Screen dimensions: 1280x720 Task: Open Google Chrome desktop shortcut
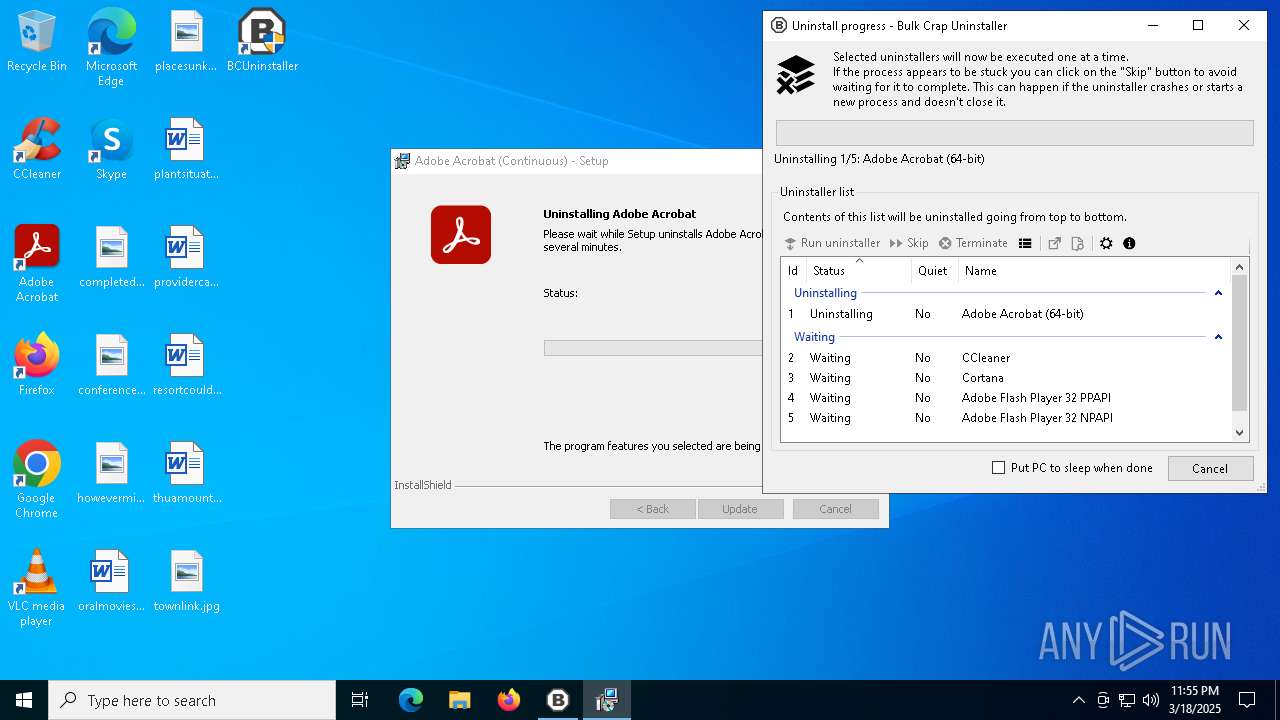pyautogui.click(x=37, y=480)
